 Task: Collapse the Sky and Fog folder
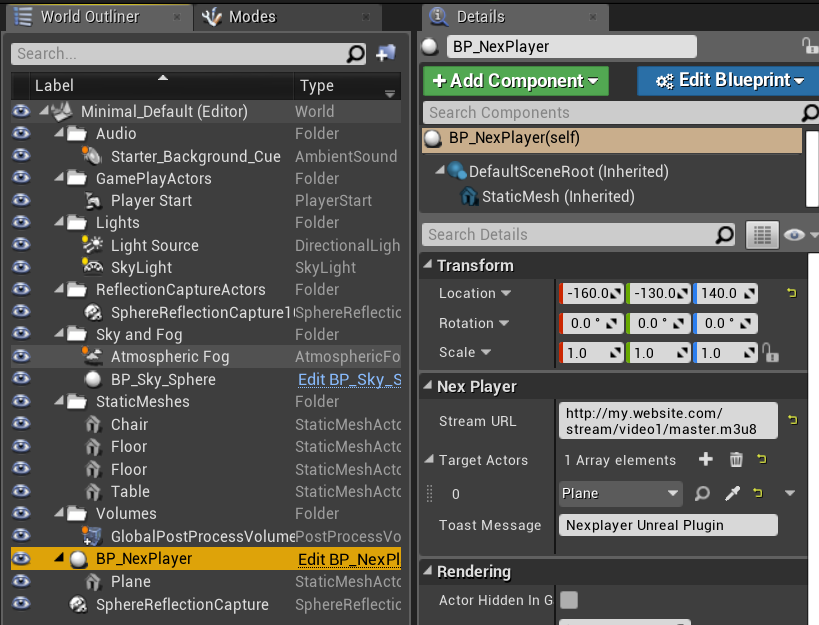(x=60, y=334)
